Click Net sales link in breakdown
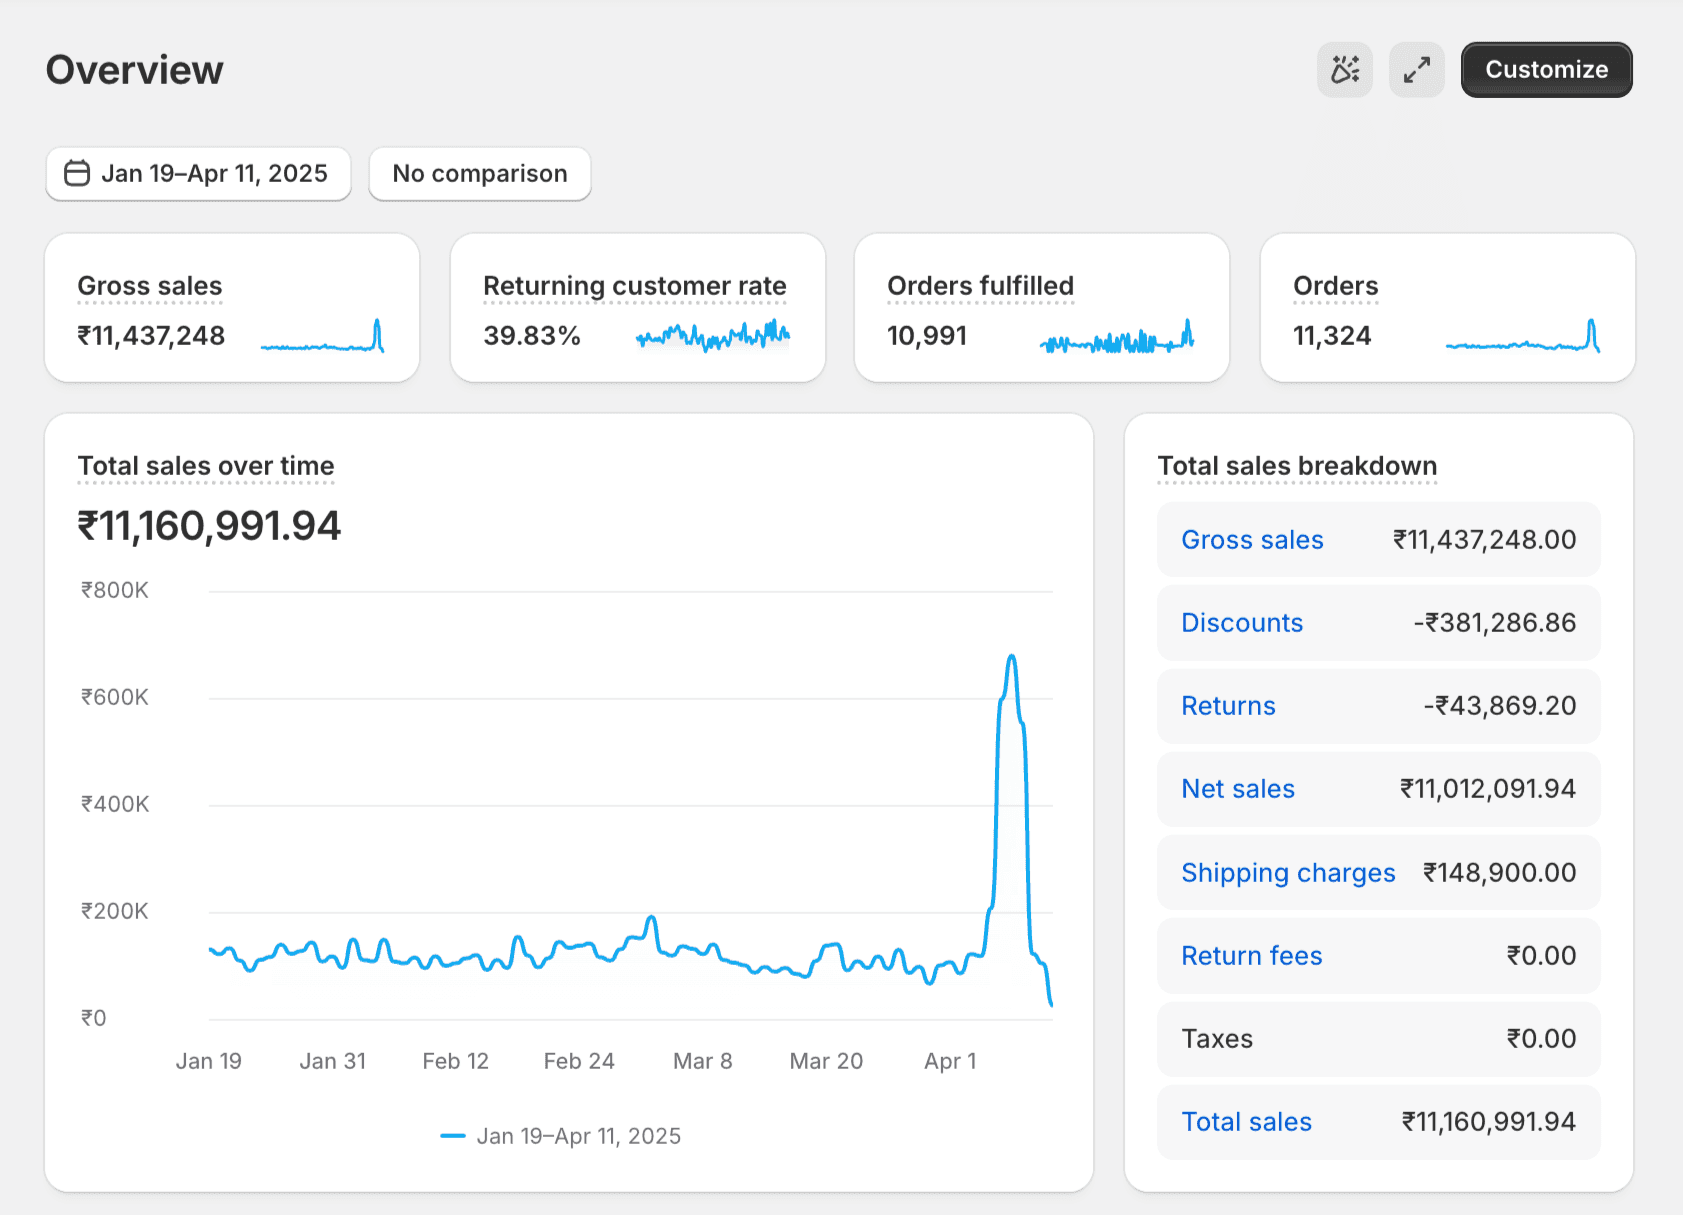Image resolution: width=1683 pixels, height=1215 pixels. pos(1238,789)
